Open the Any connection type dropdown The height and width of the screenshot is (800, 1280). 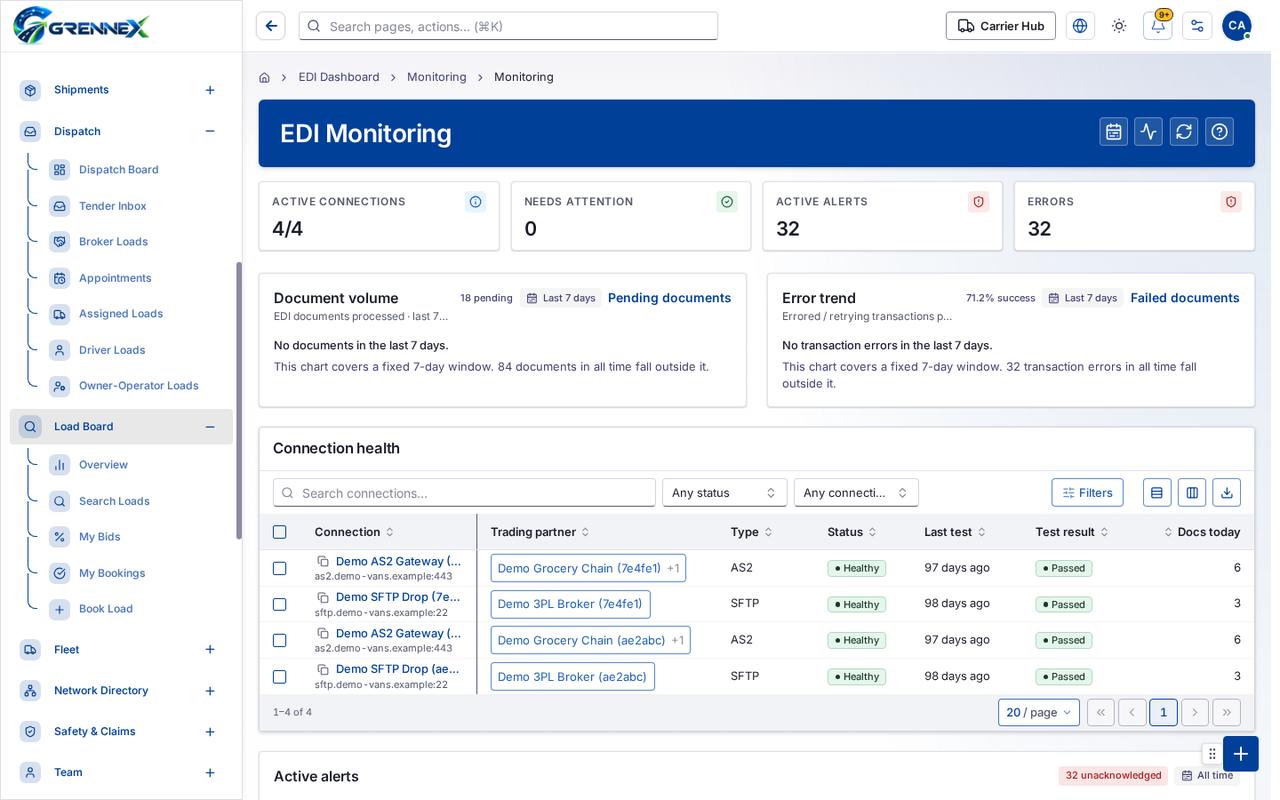tap(856, 493)
